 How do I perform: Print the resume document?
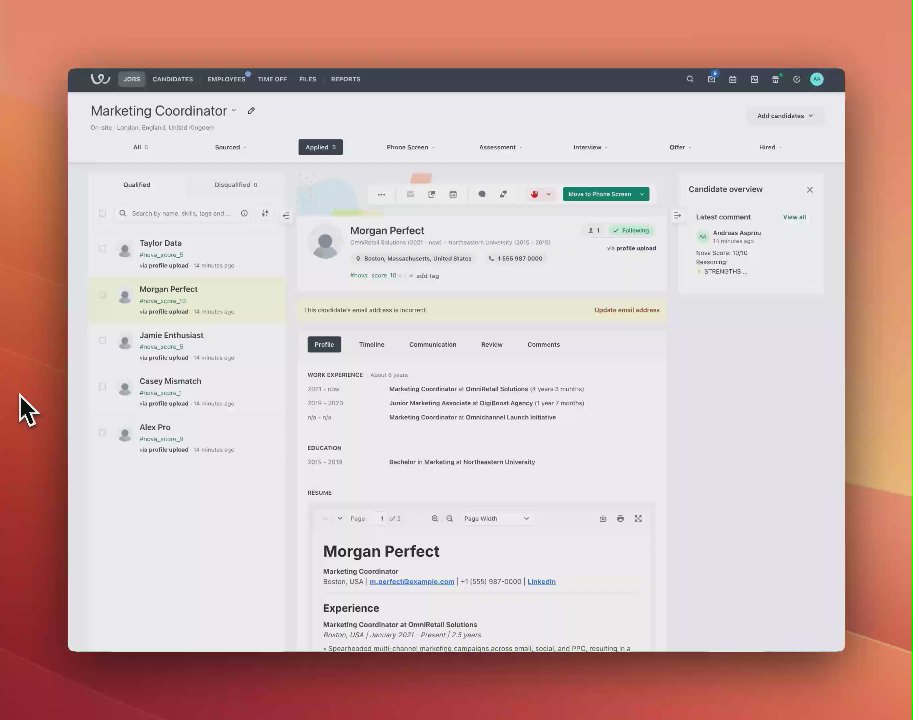621,519
